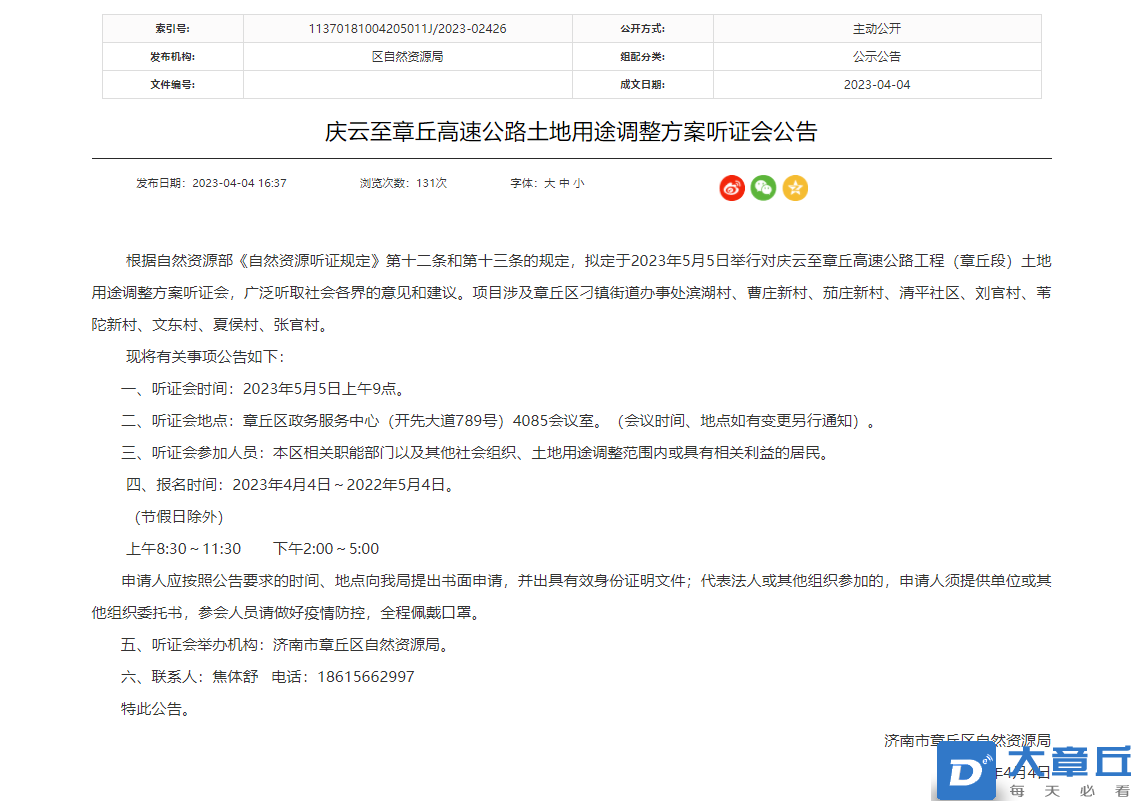Click the view count 131次

click(404, 183)
